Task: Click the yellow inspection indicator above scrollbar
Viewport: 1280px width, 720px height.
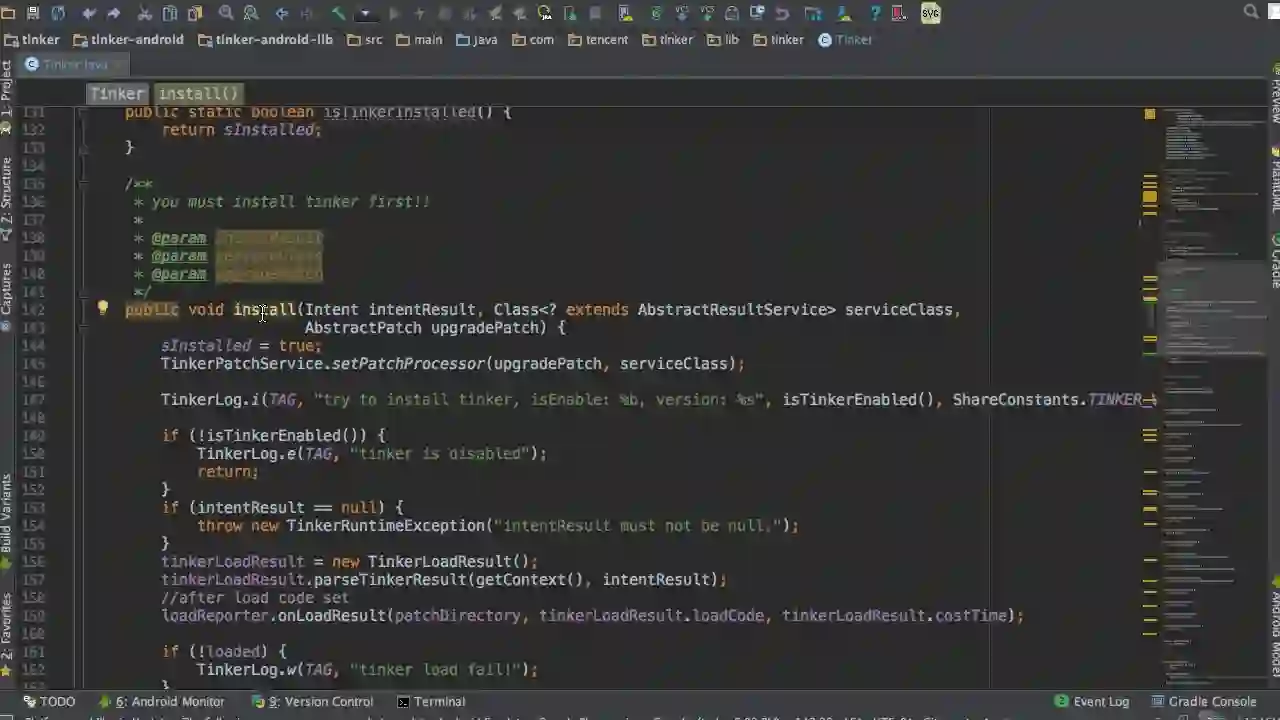Action: (x=1149, y=114)
